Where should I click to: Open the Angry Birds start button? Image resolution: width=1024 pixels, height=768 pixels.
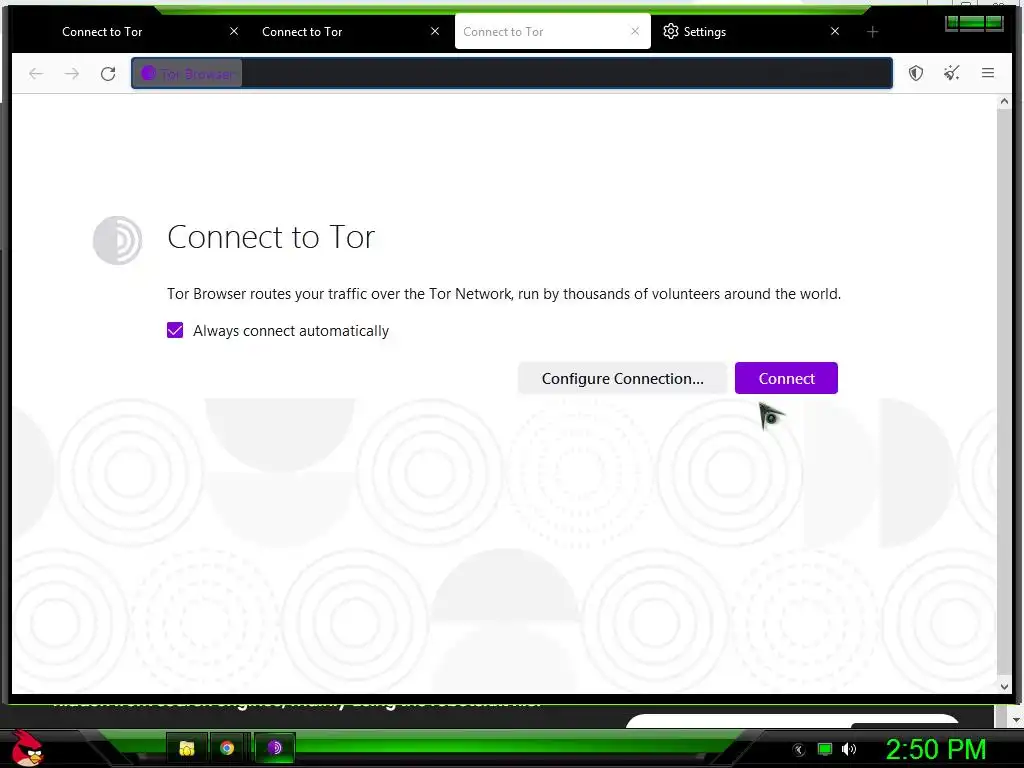[x=27, y=748]
